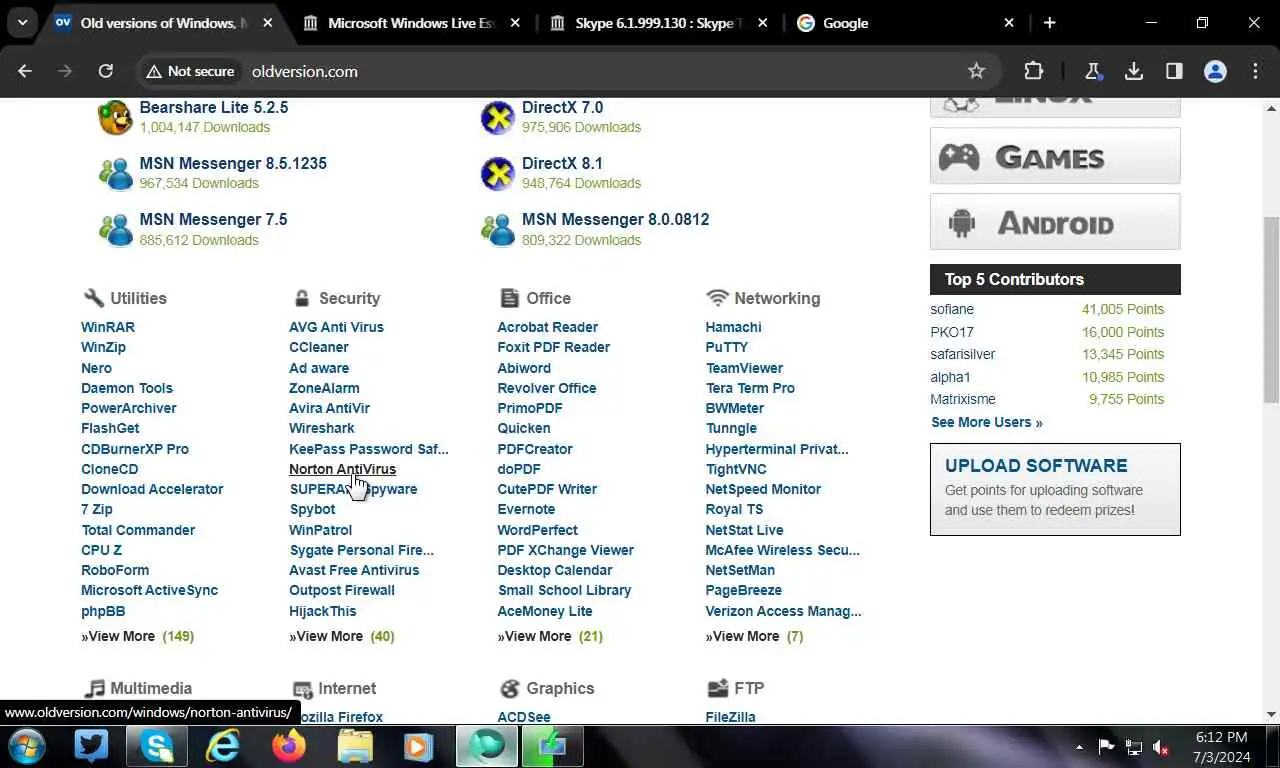The height and width of the screenshot is (768, 1280).
Task: Click the volume speaker tray icon
Action: (x=1161, y=747)
